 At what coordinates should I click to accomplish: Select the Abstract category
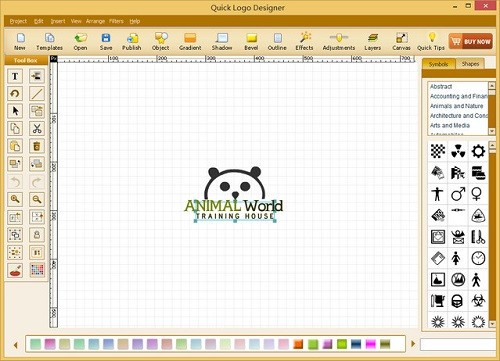pyautogui.click(x=441, y=86)
